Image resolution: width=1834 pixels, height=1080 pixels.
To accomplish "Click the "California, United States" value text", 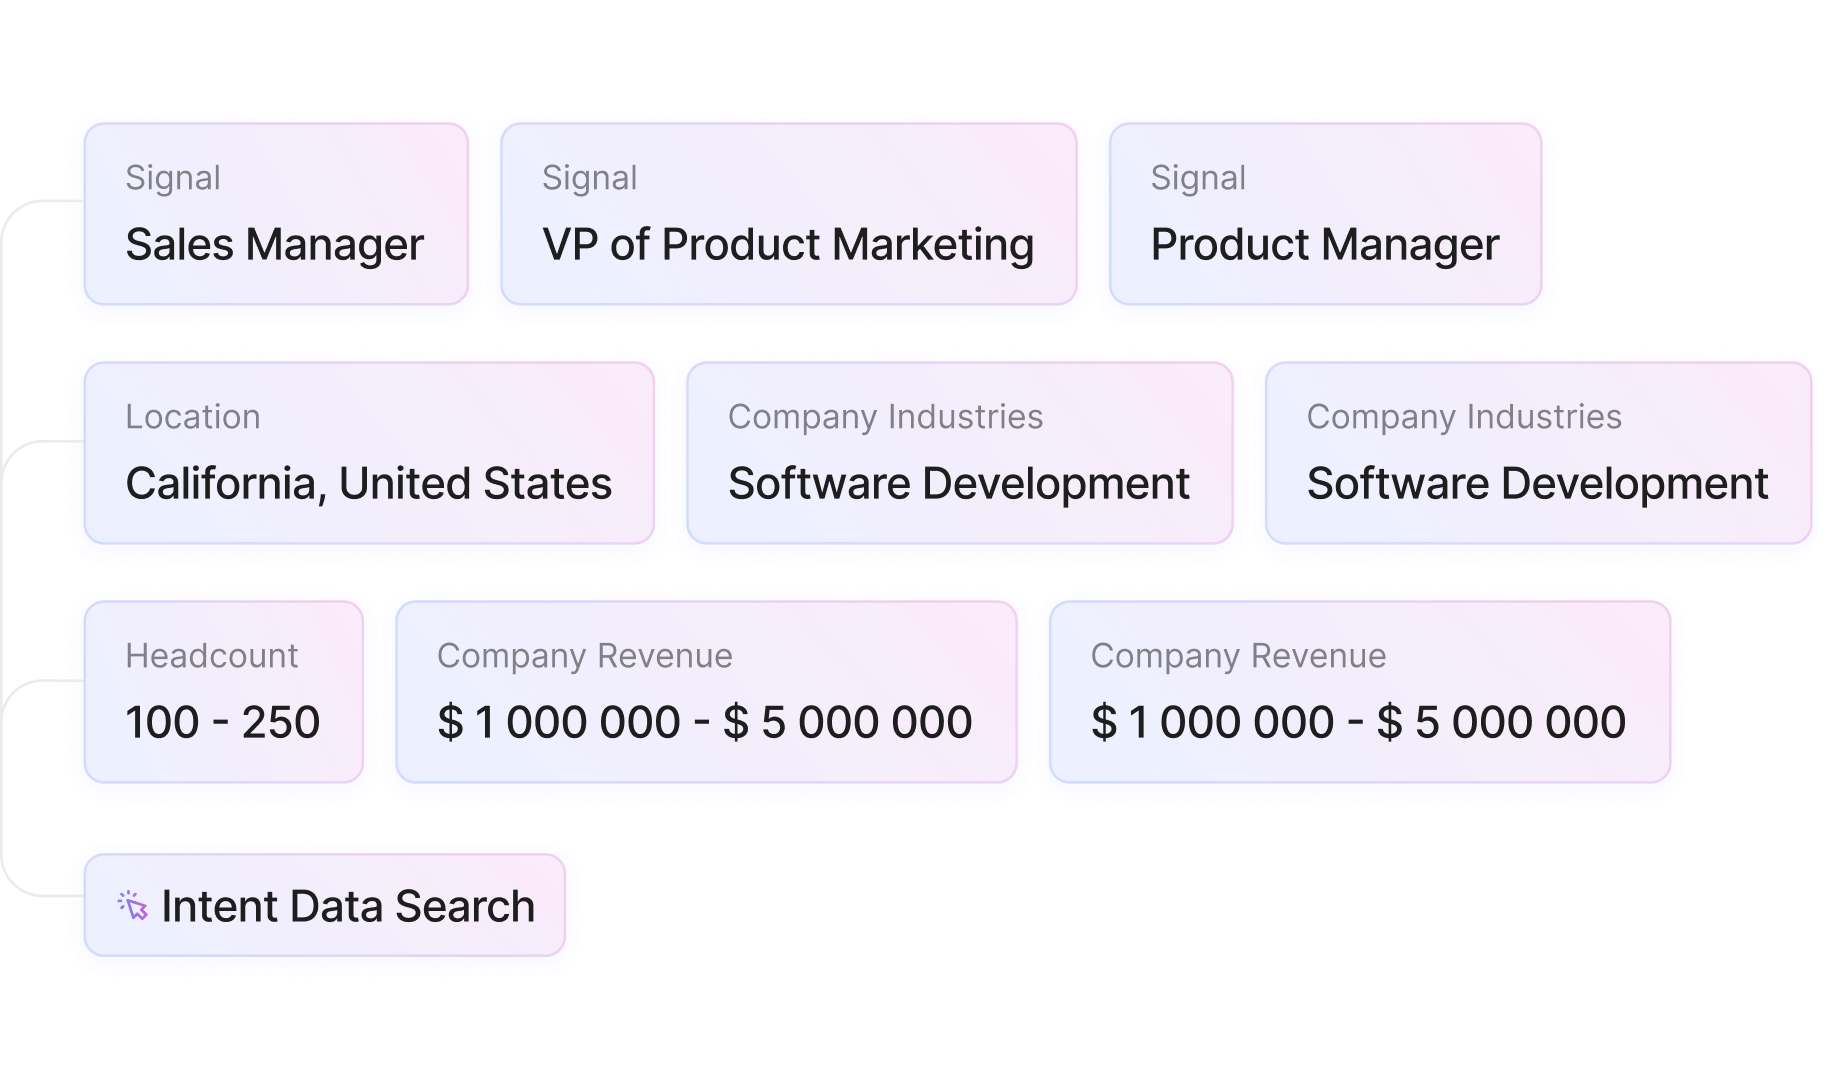I will click(369, 484).
